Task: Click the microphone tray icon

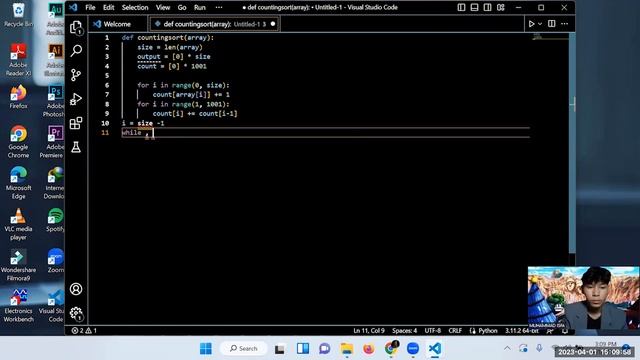Action: [x=539, y=348]
